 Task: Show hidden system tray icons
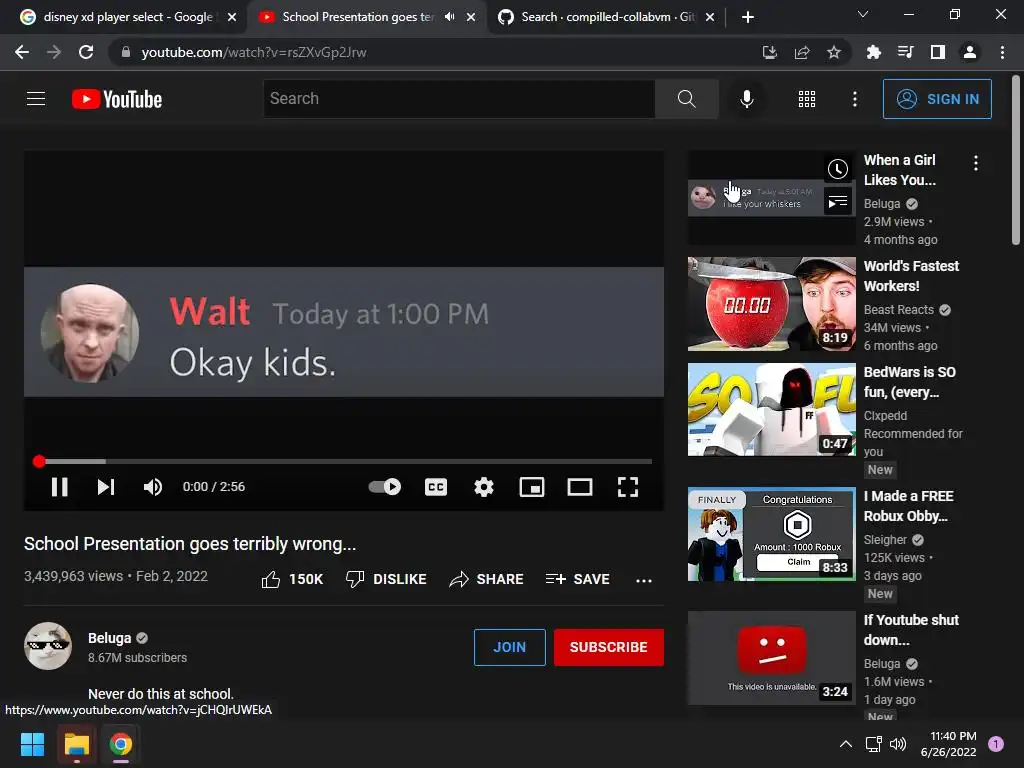click(846, 744)
